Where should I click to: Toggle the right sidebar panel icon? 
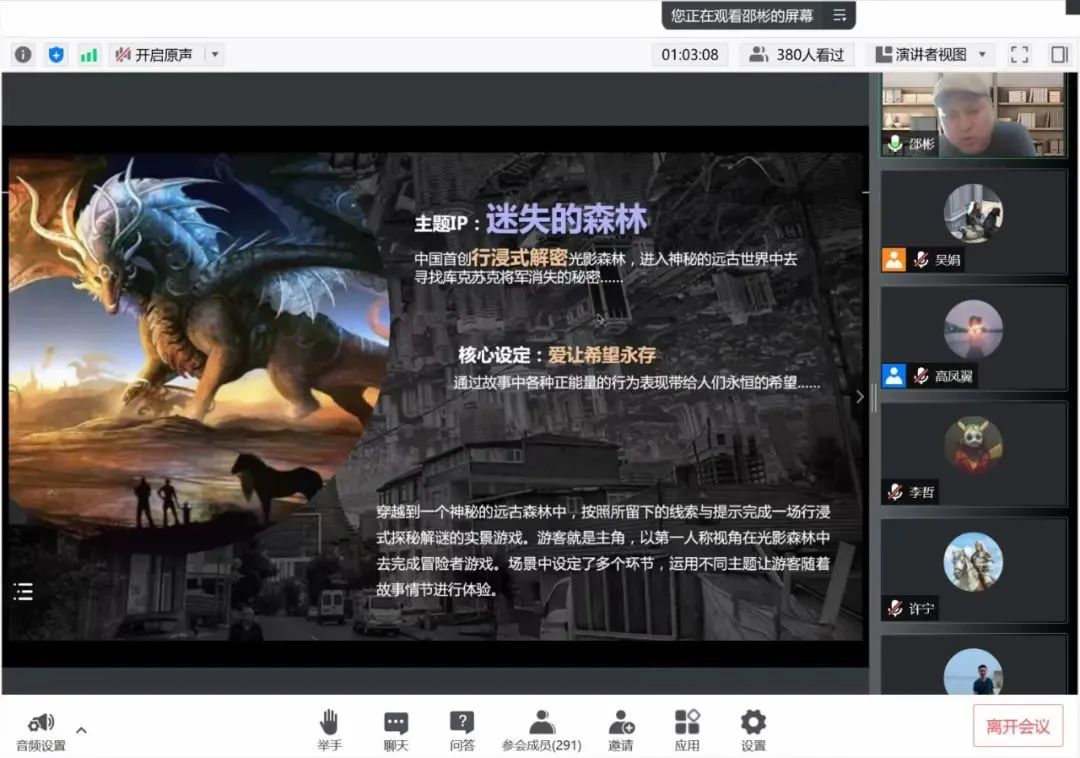click(x=1058, y=55)
